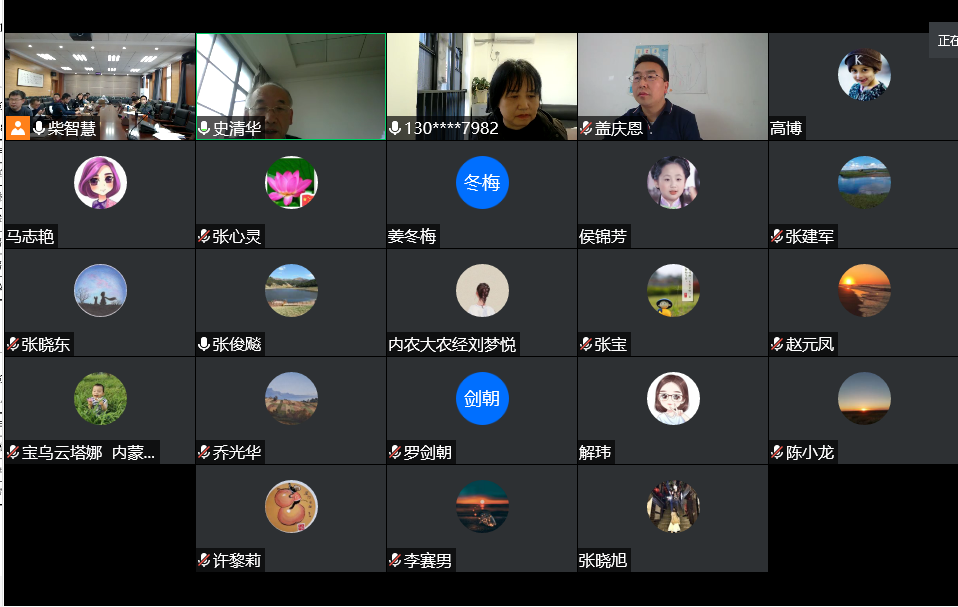Image resolution: width=958 pixels, height=607 pixels.
Task: Select the blue 冬梅 avatar circle
Action: (x=482, y=183)
